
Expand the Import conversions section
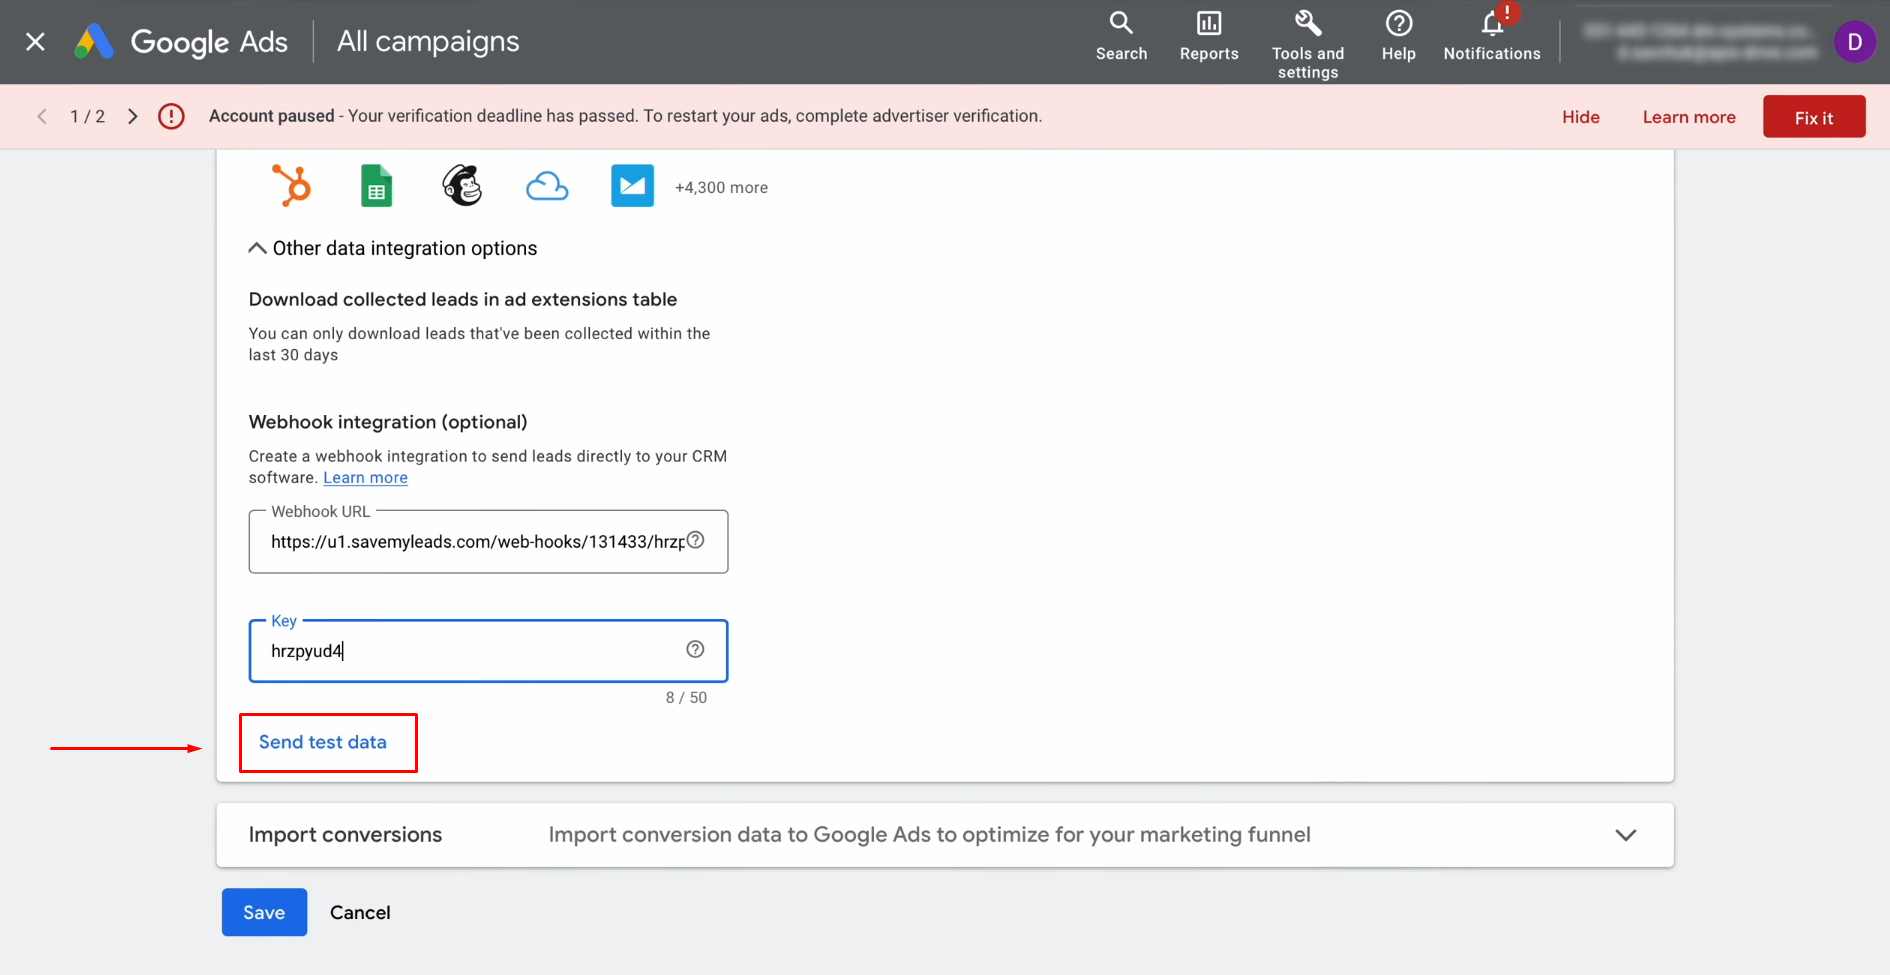[x=945, y=835]
